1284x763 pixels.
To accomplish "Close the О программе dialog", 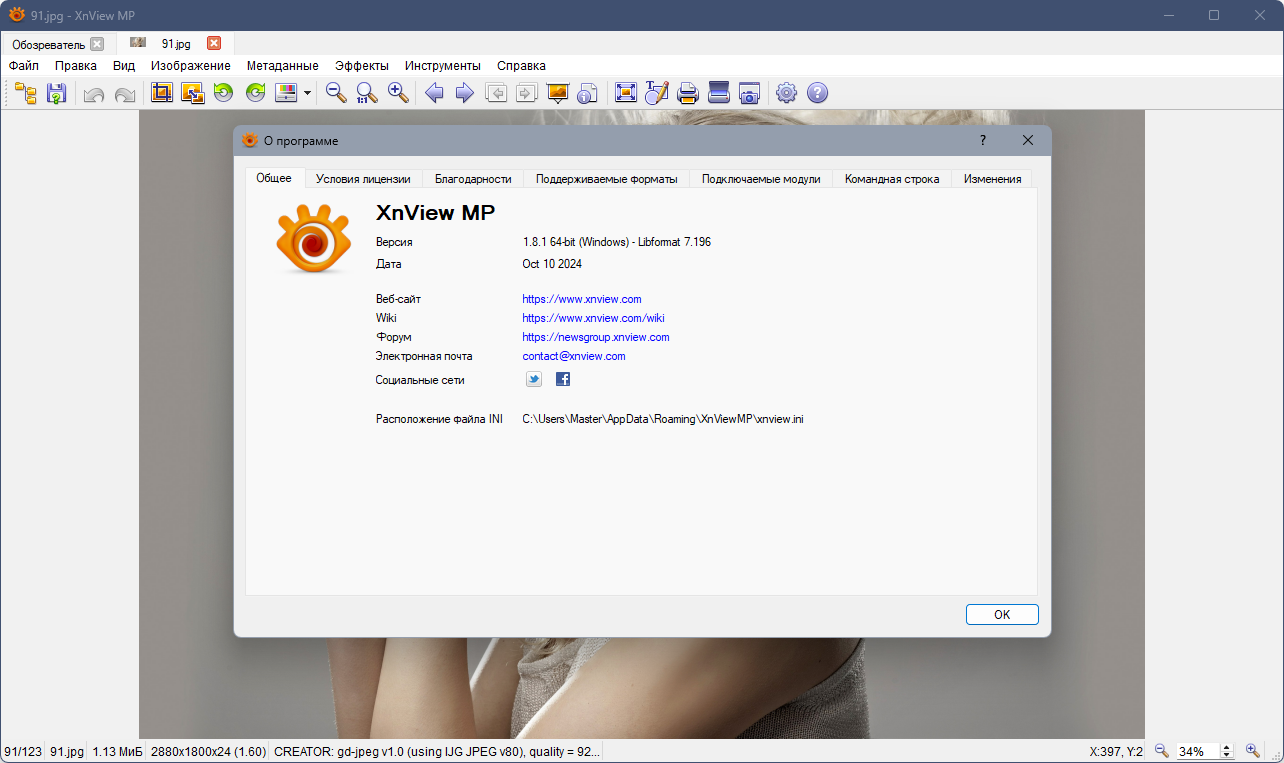I will (1028, 141).
